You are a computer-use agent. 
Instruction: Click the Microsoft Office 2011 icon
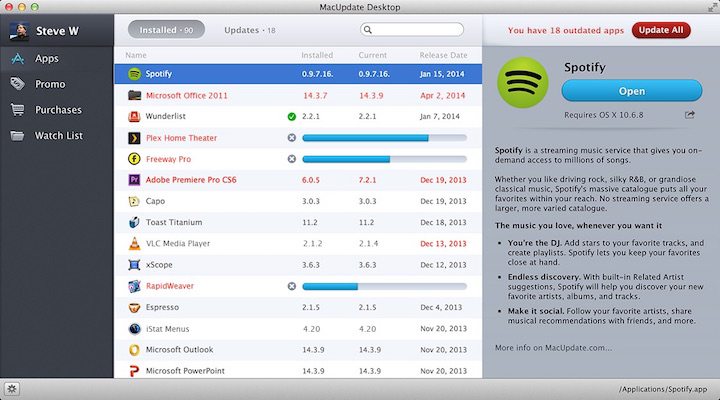tap(134, 95)
